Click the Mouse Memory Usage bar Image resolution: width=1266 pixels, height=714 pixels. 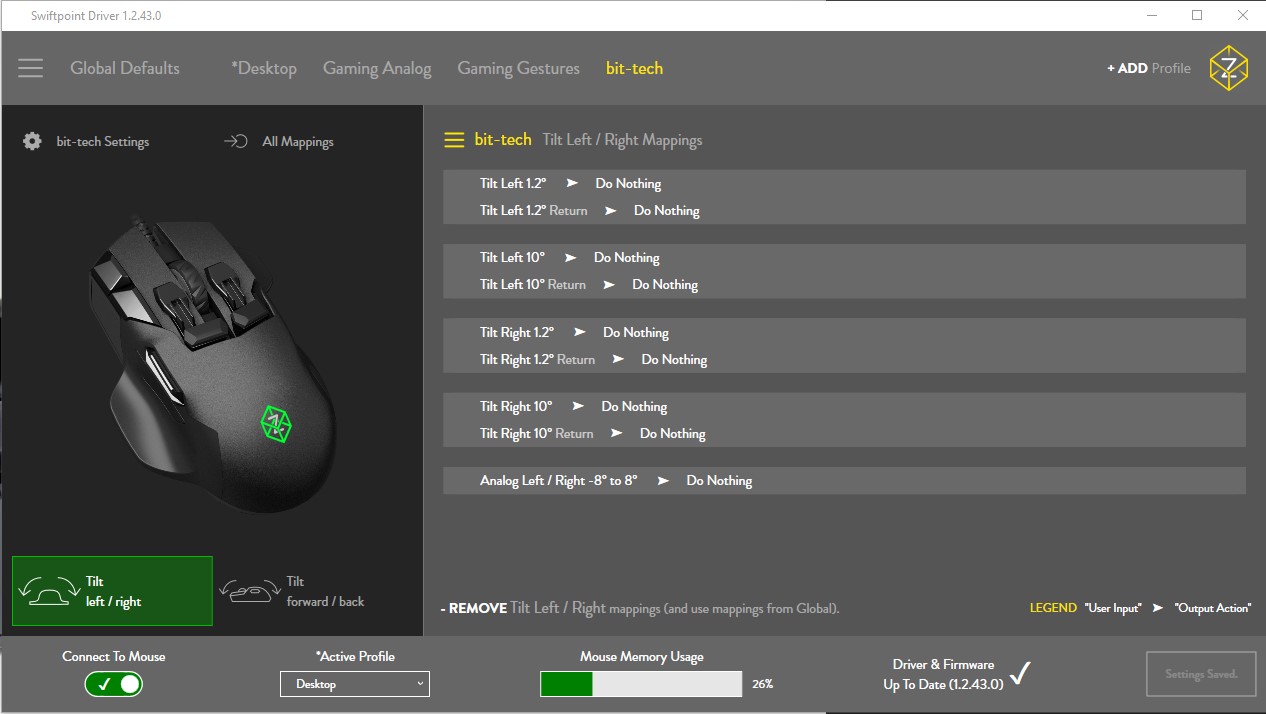point(641,684)
